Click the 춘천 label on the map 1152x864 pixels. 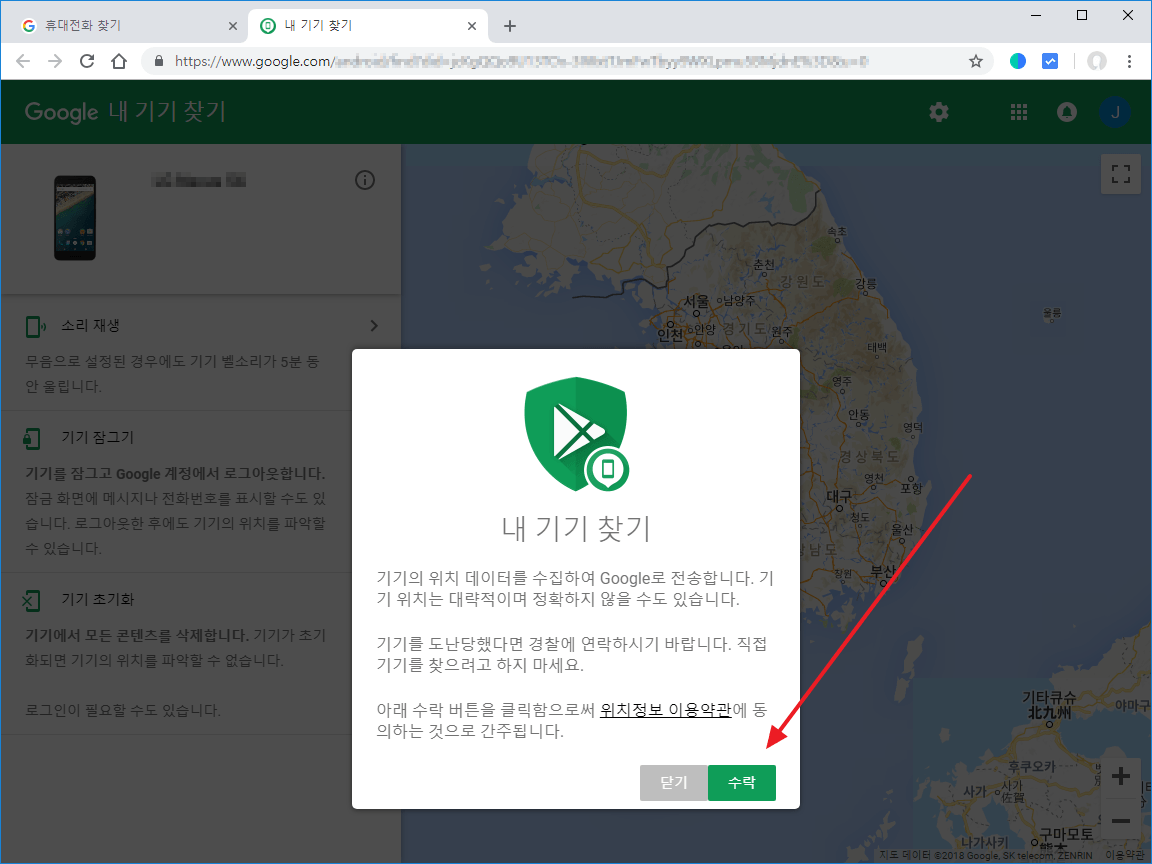click(763, 264)
